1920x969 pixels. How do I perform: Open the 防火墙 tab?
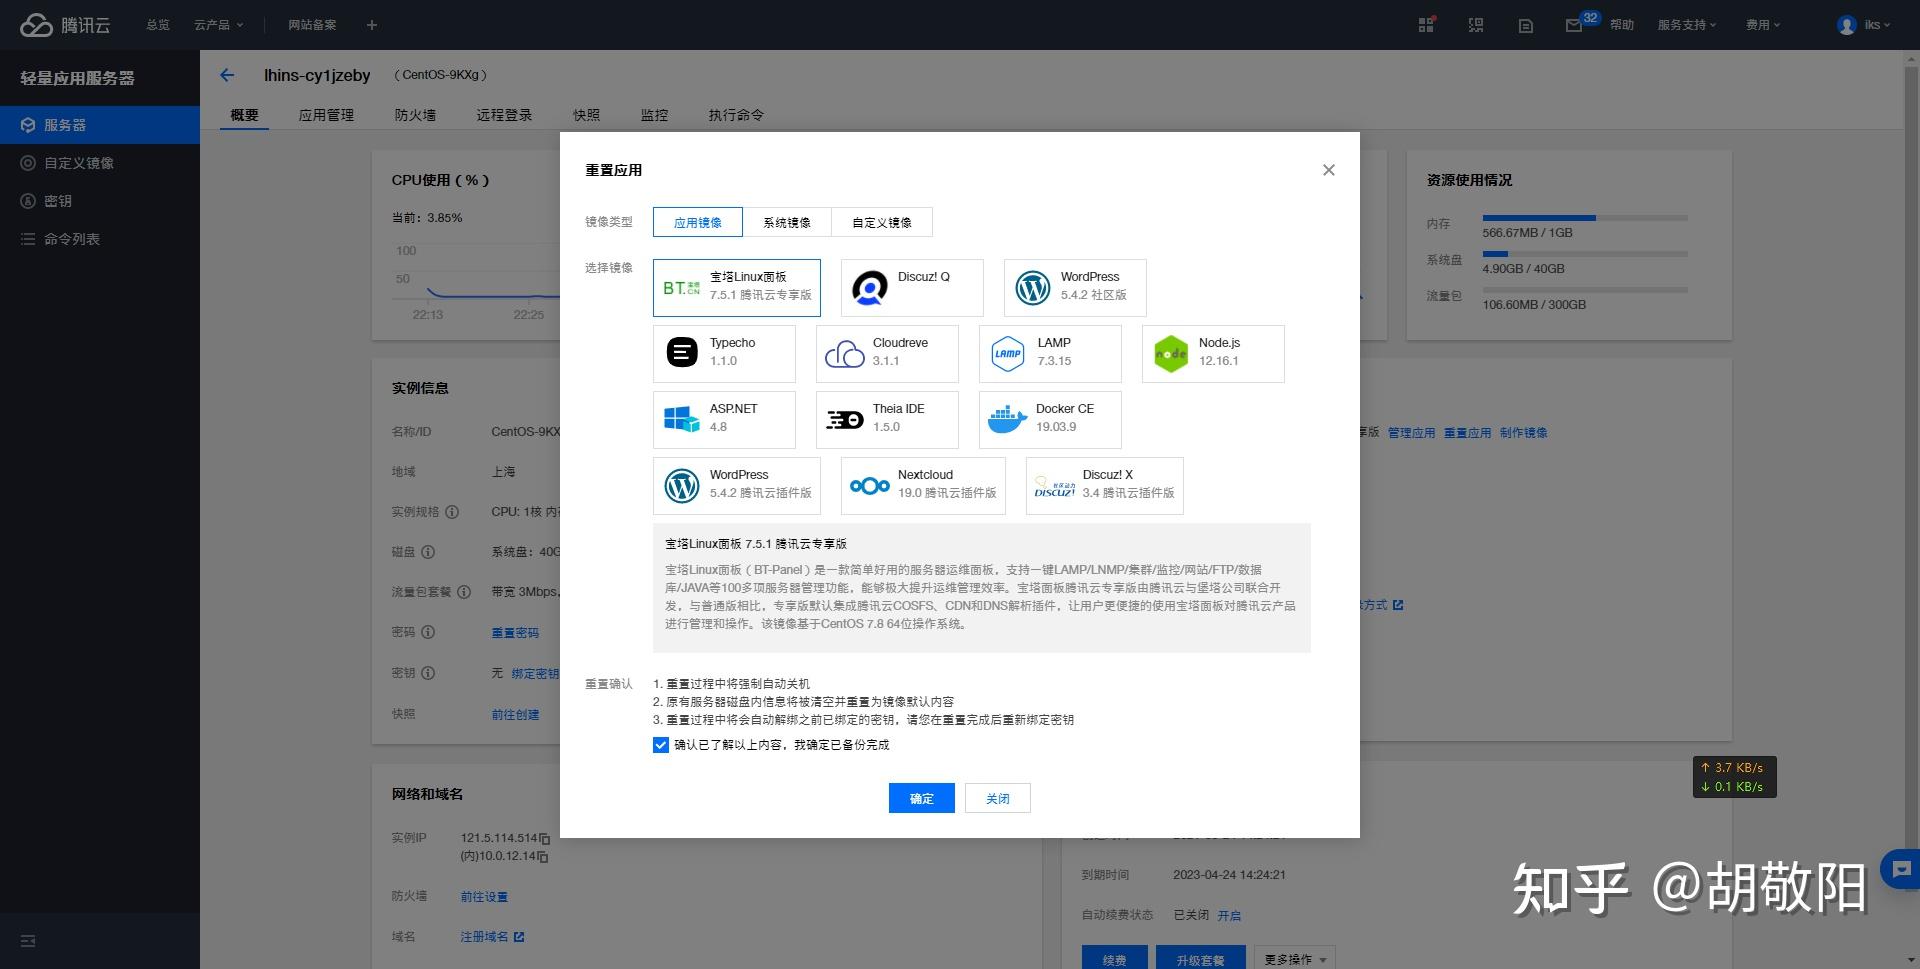[x=415, y=115]
